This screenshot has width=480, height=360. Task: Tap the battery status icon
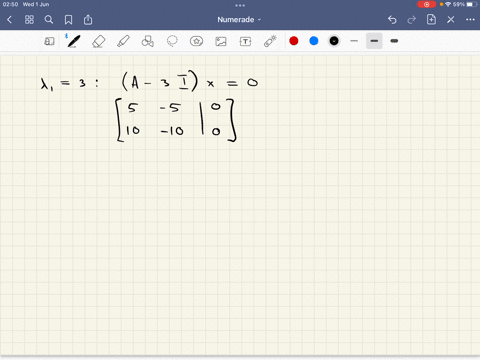[x=471, y=4]
